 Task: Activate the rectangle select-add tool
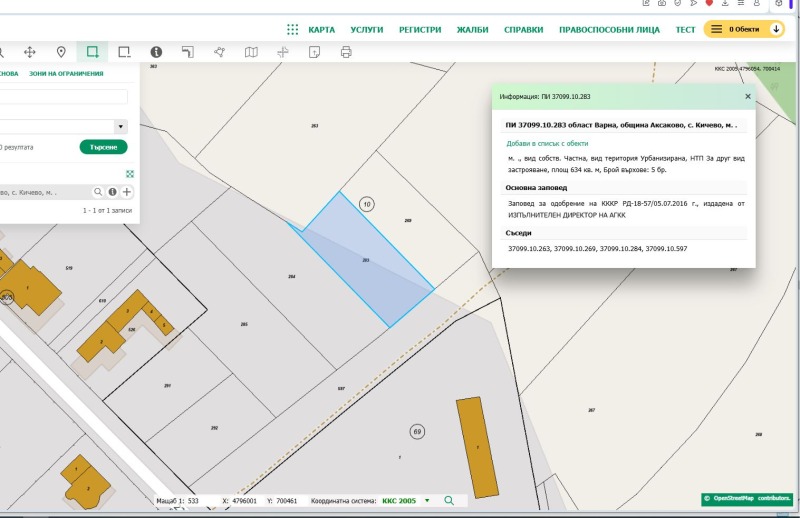point(93,52)
